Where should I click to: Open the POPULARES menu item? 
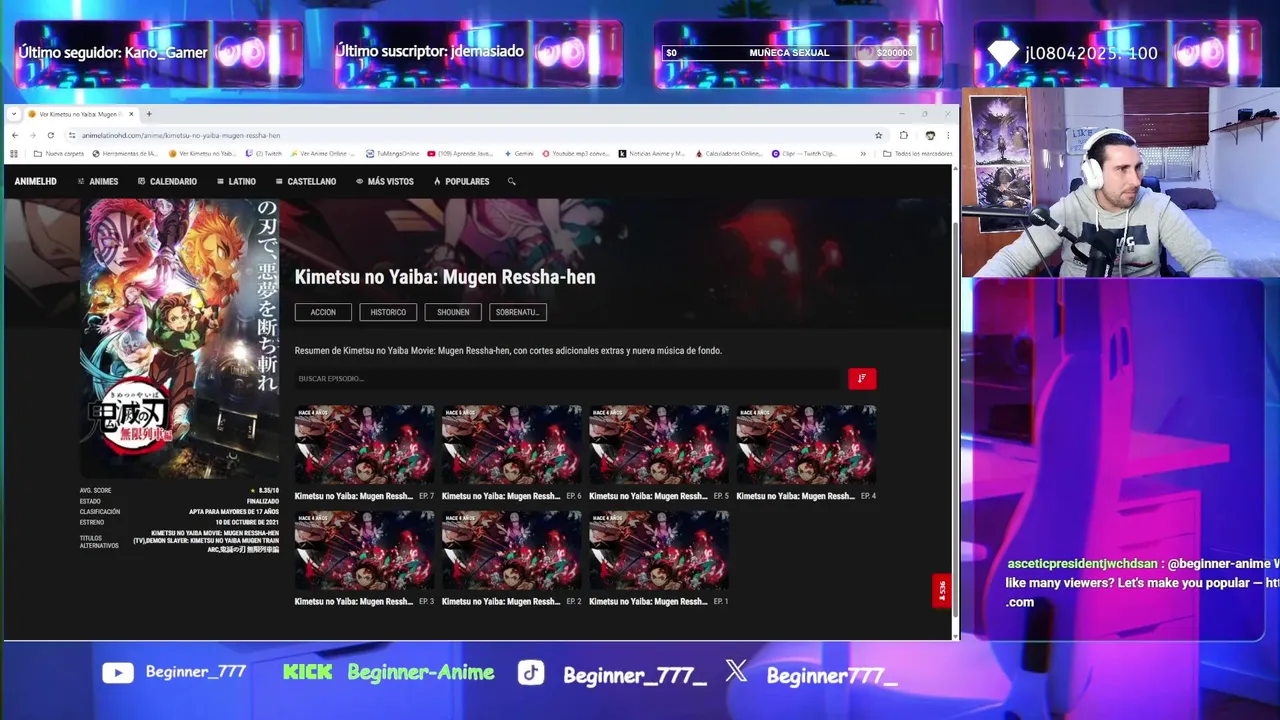point(461,182)
